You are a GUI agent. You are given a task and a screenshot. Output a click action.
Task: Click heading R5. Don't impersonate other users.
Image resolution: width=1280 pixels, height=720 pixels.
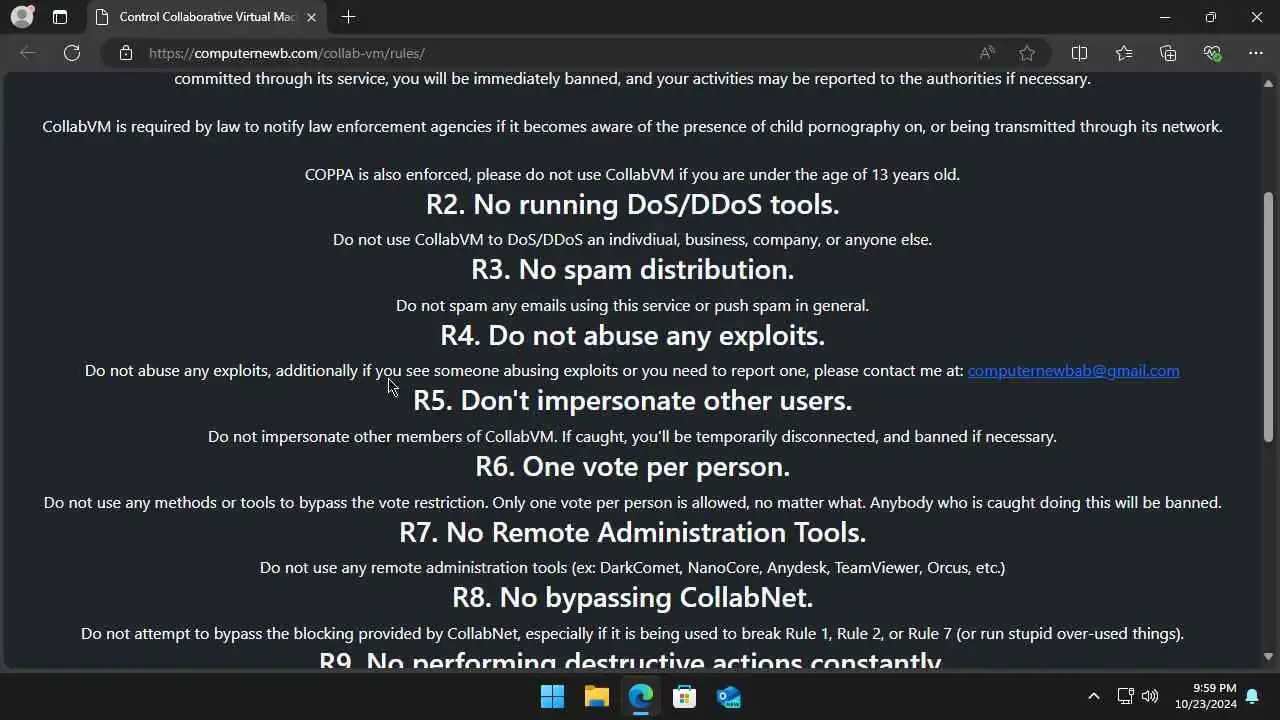tap(632, 401)
